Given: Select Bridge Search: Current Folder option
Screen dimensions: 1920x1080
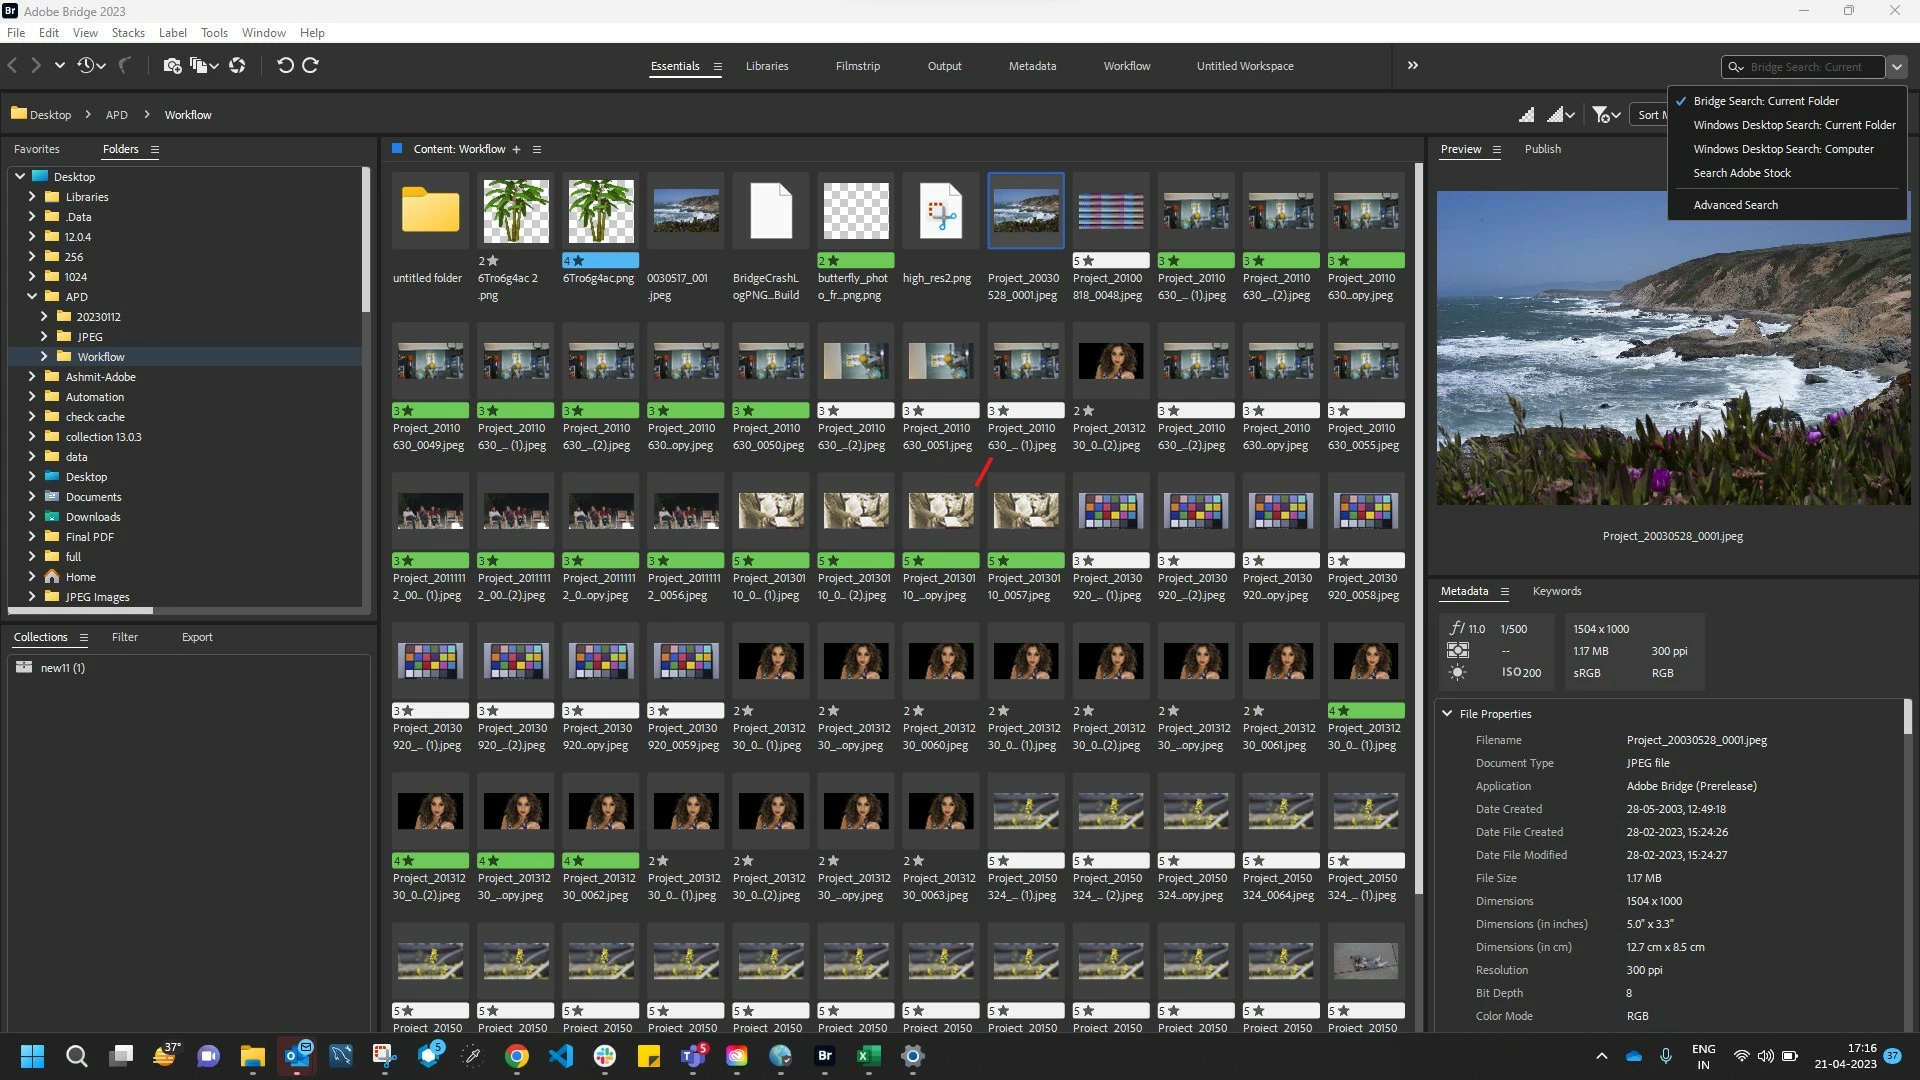Looking at the screenshot, I should coord(1765,101).
